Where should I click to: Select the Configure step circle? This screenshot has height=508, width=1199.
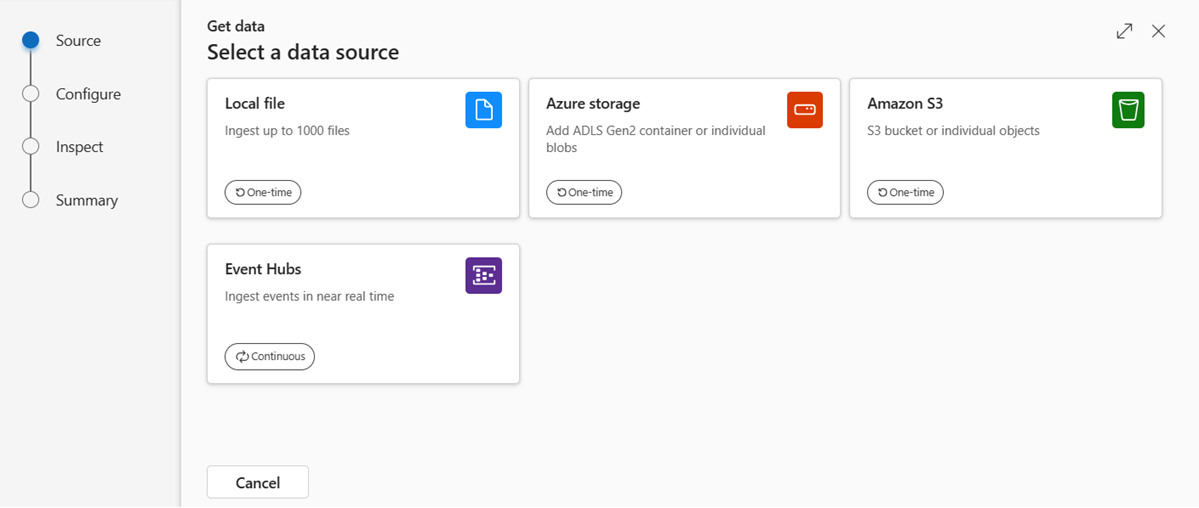coord(31,93)
